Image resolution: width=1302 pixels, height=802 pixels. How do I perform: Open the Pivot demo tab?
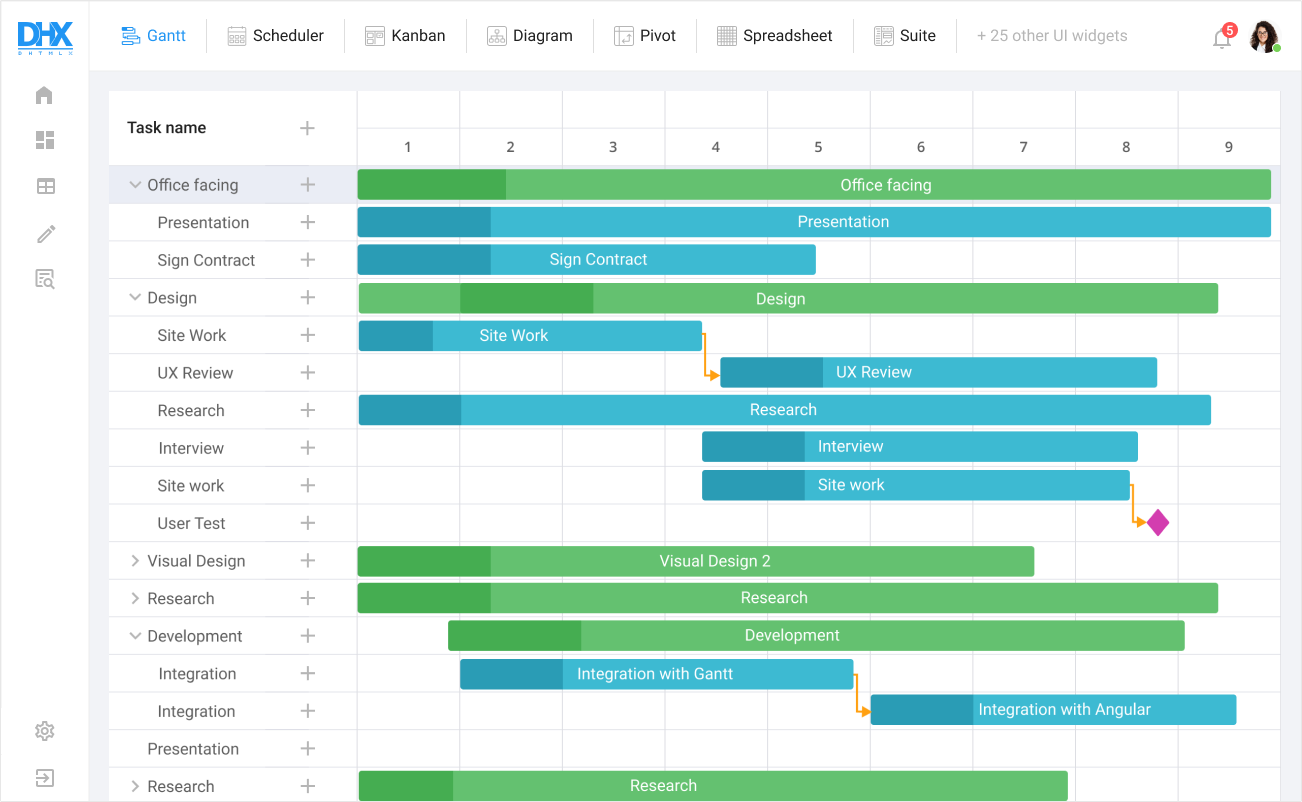click(645, 35)
